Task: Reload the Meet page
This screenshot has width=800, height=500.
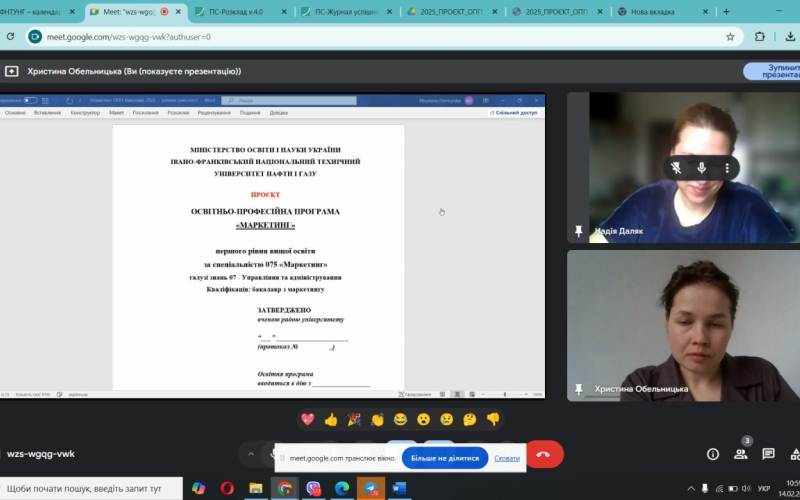Action: click(10, 37)
